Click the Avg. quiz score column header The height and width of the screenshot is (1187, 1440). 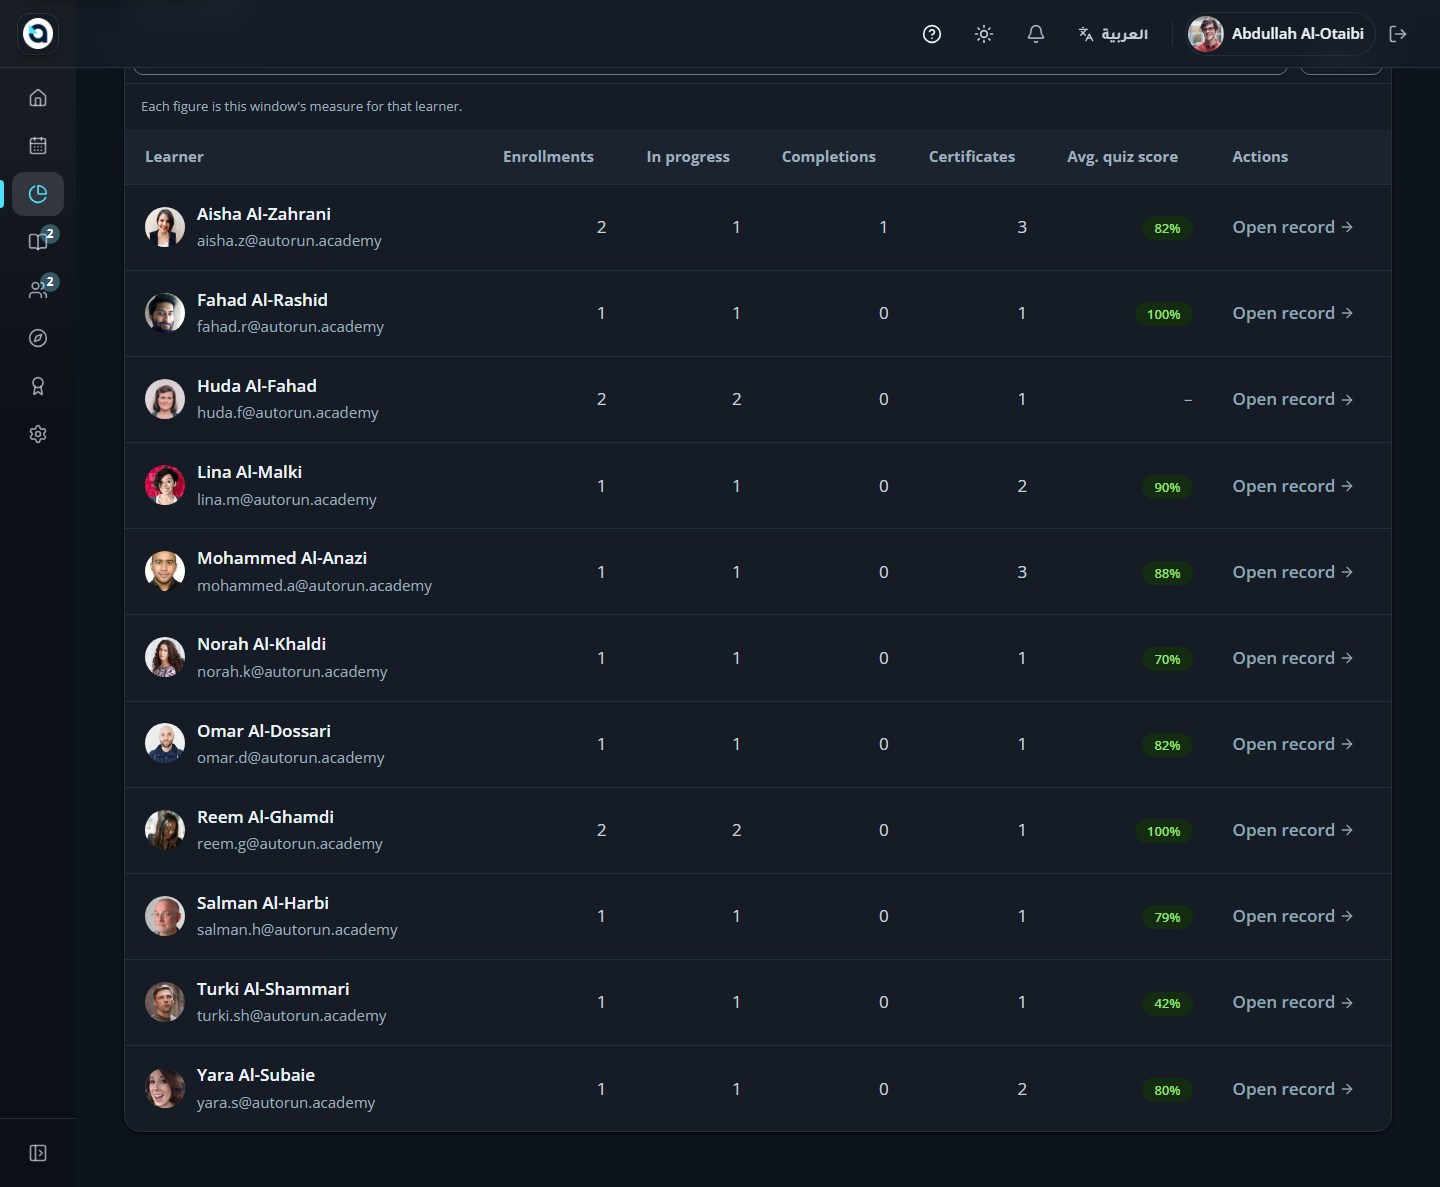[x=1122, y=157]
